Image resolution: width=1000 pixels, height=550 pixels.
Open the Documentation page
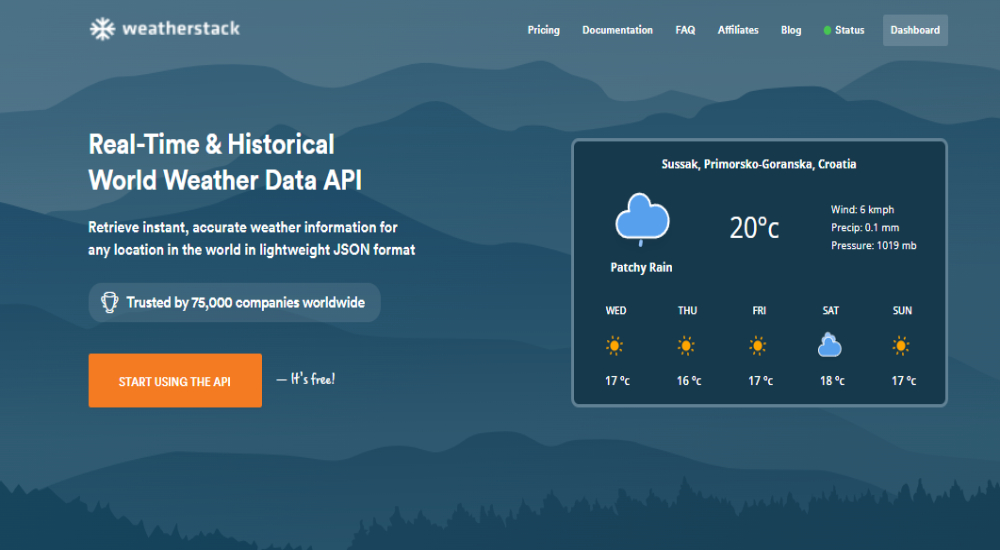(x=617, y=30)
